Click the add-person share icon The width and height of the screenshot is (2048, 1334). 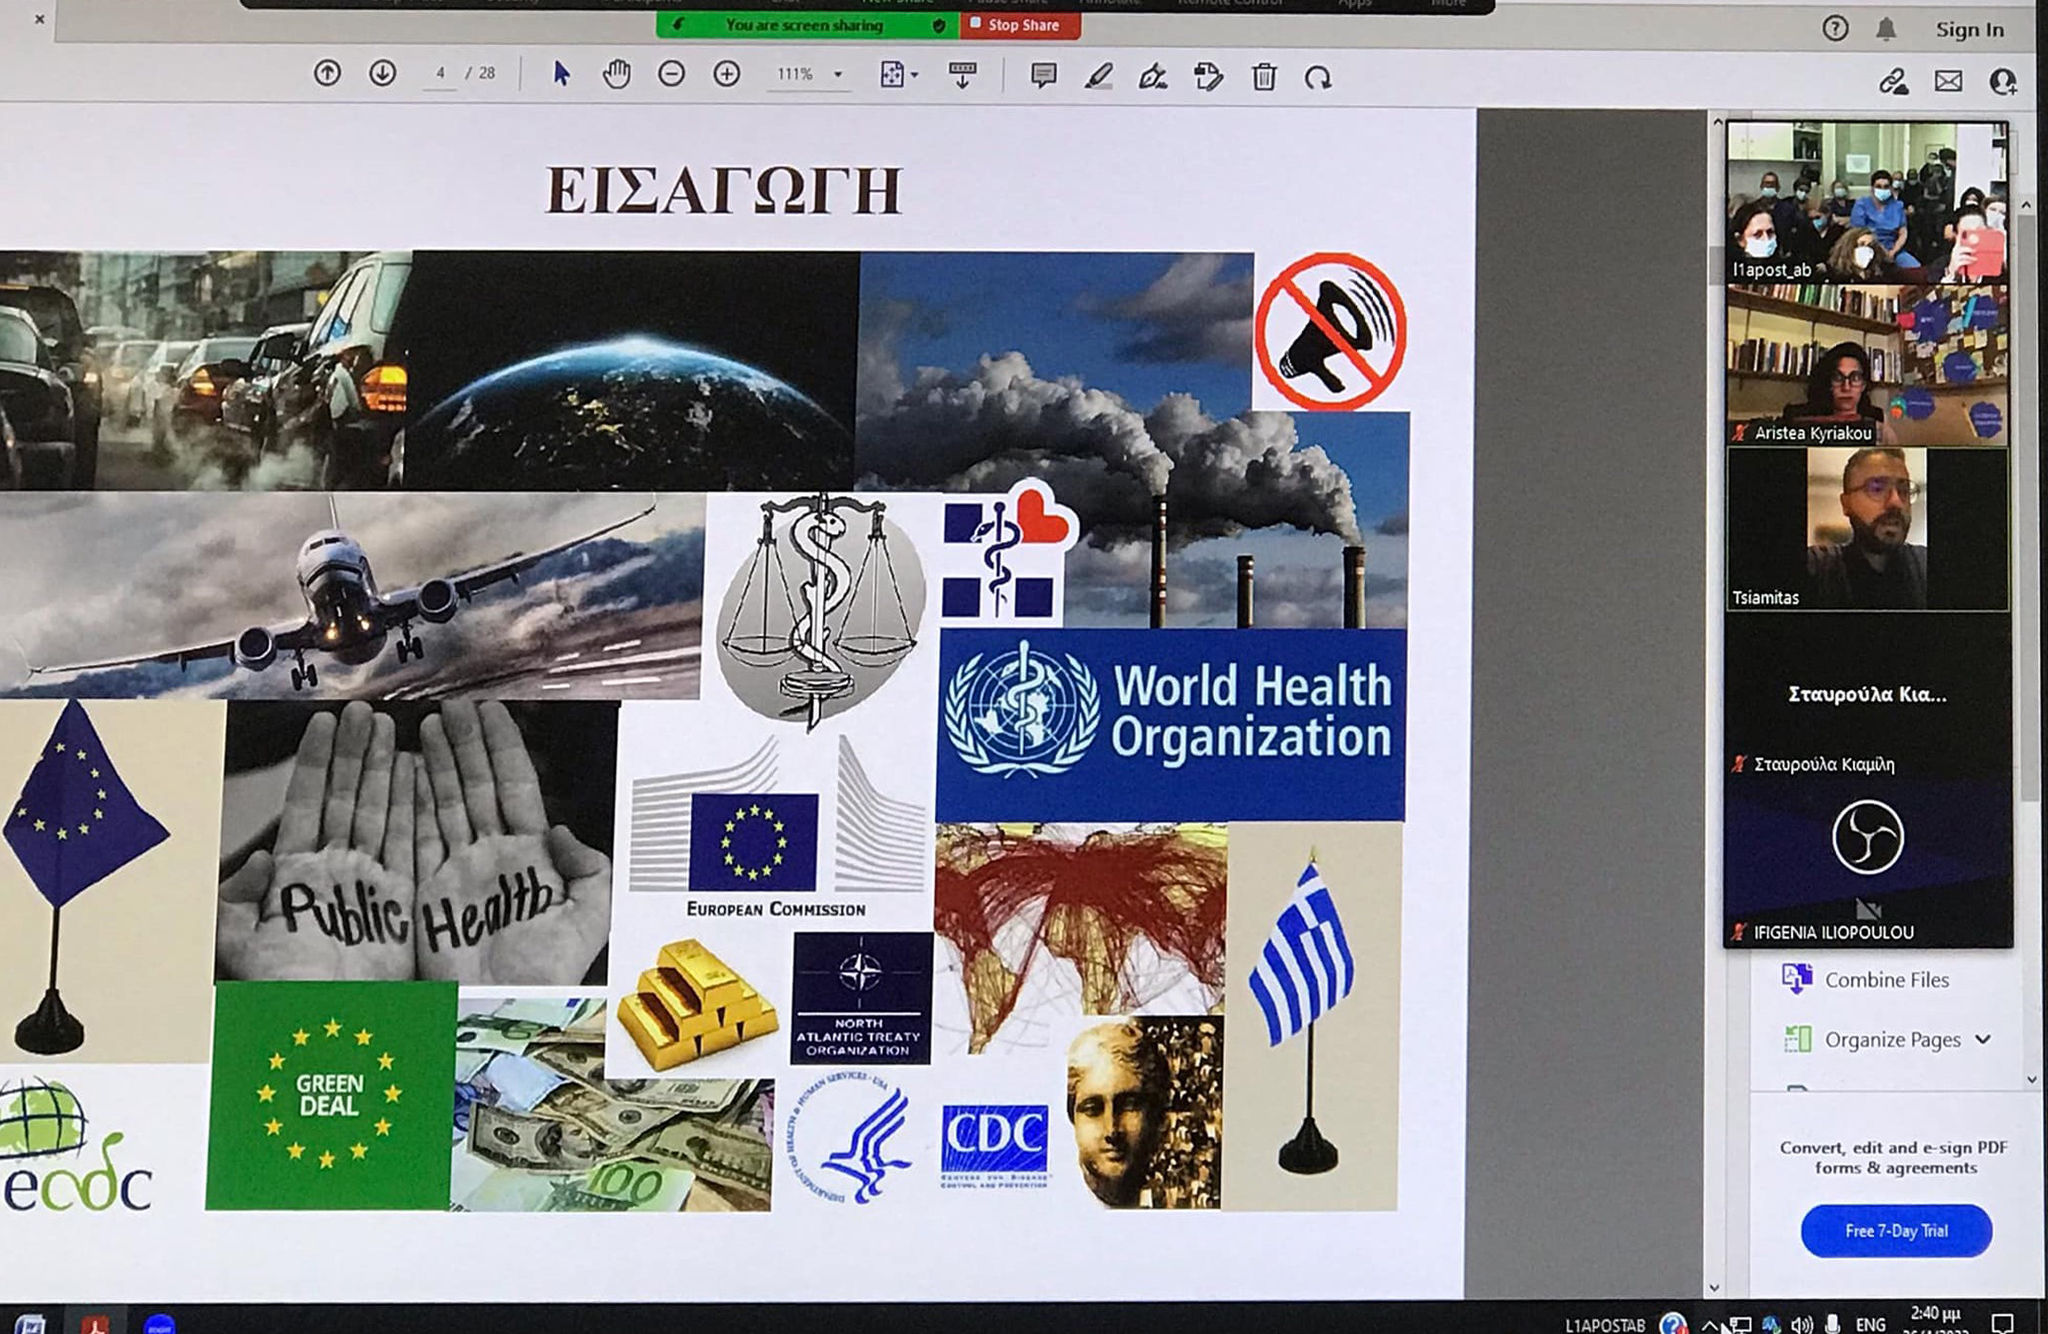pos(2002,81)
